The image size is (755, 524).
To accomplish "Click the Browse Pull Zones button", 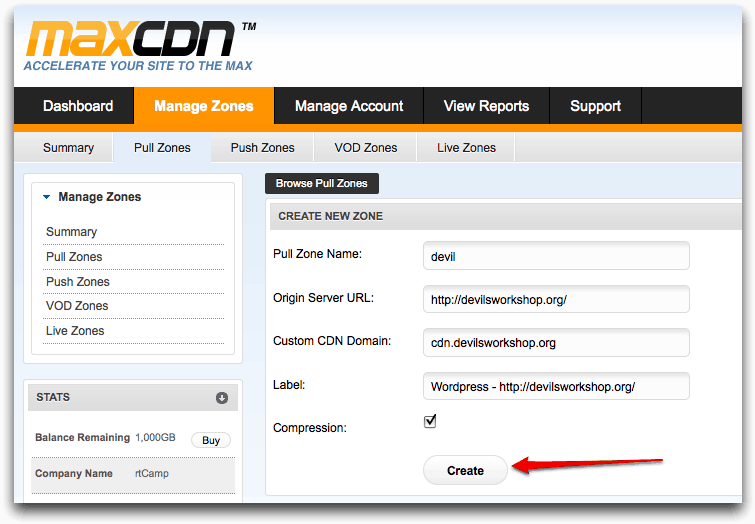I will [322, 183].
